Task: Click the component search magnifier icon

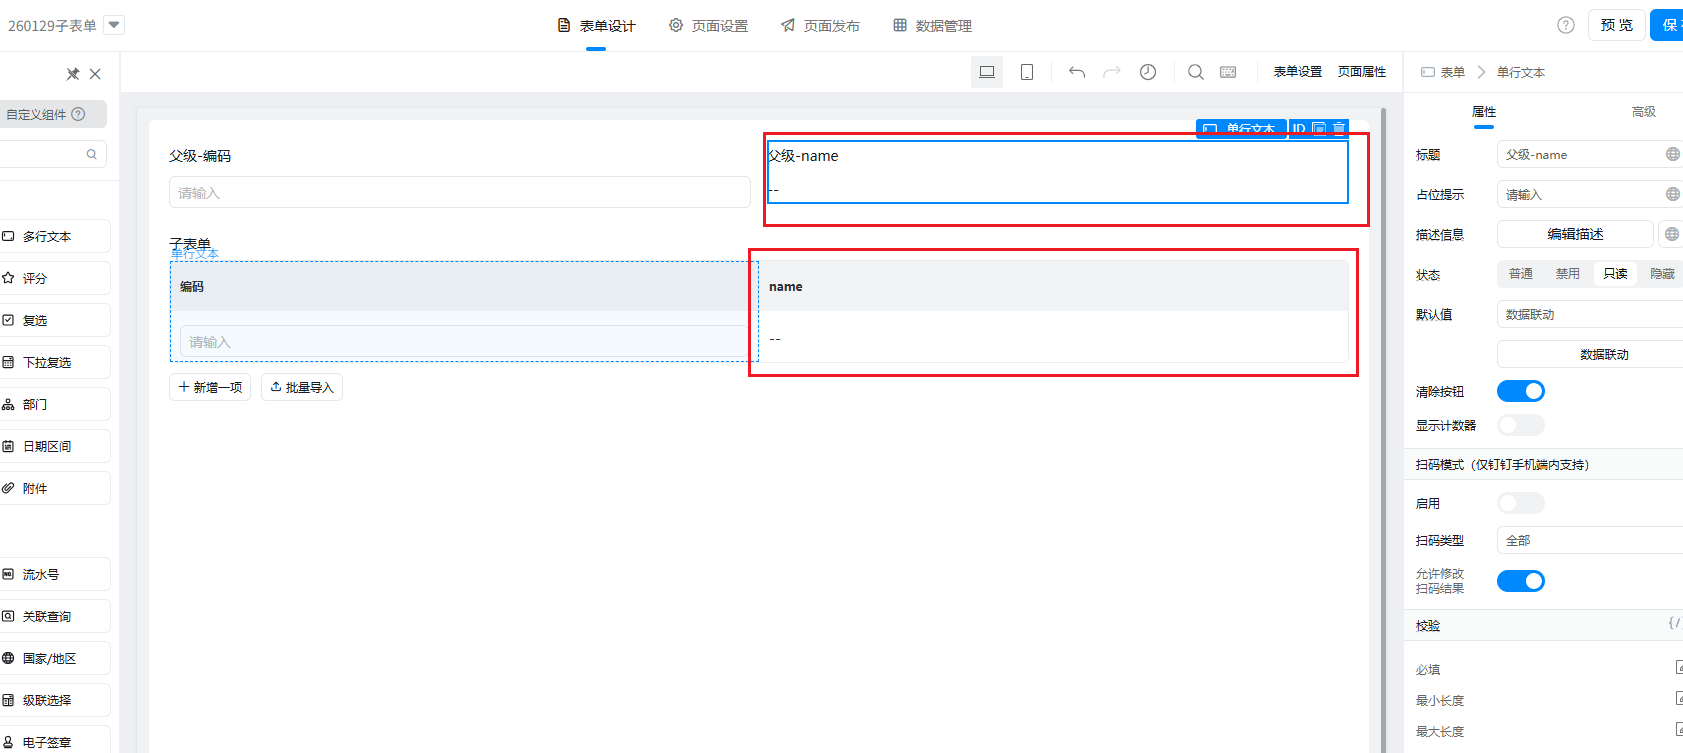Action: tap(92, 154)
